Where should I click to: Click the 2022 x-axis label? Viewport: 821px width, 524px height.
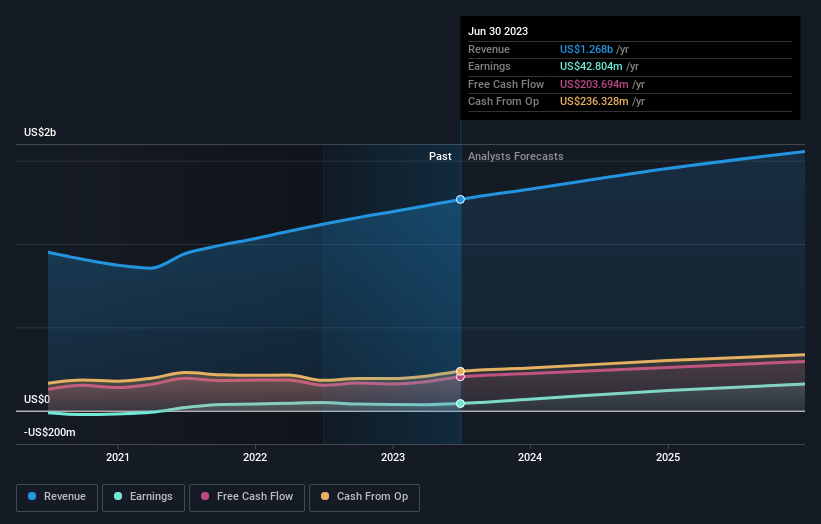point(255,457)
